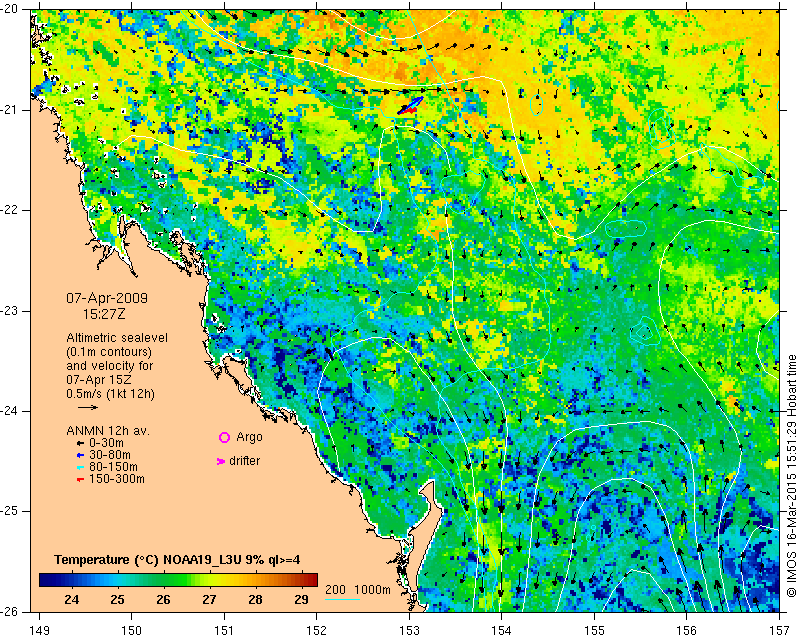Screen dimensions: 800x640
Task: Click the latitude axis label -23
Action: (10, 311)
